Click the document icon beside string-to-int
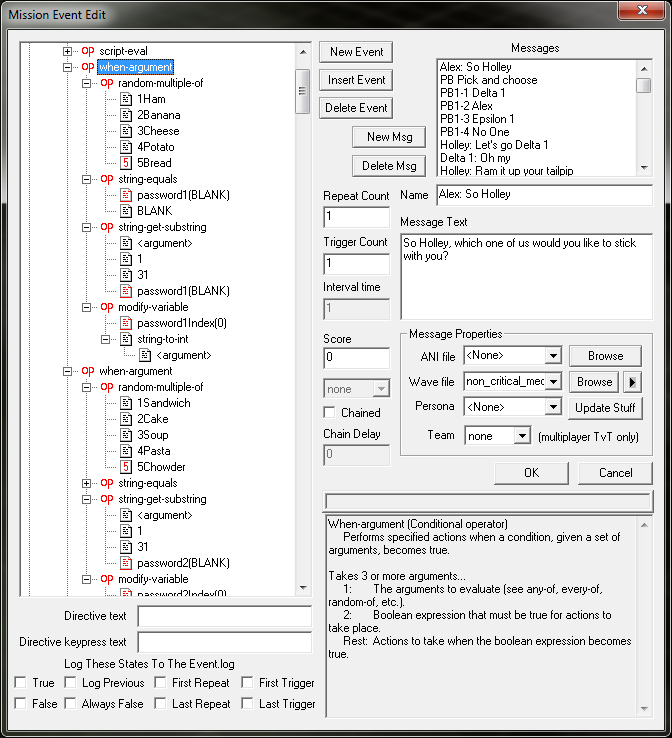The width and height of the screenshot is (672, 738). (126, 339)
